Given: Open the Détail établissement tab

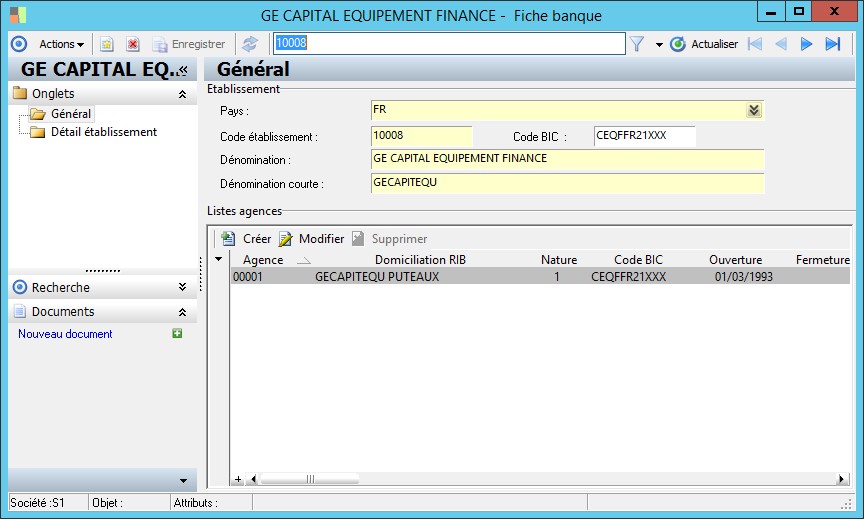Looking at the screenshot, I should pyautogui.click(x=104, y=132).
